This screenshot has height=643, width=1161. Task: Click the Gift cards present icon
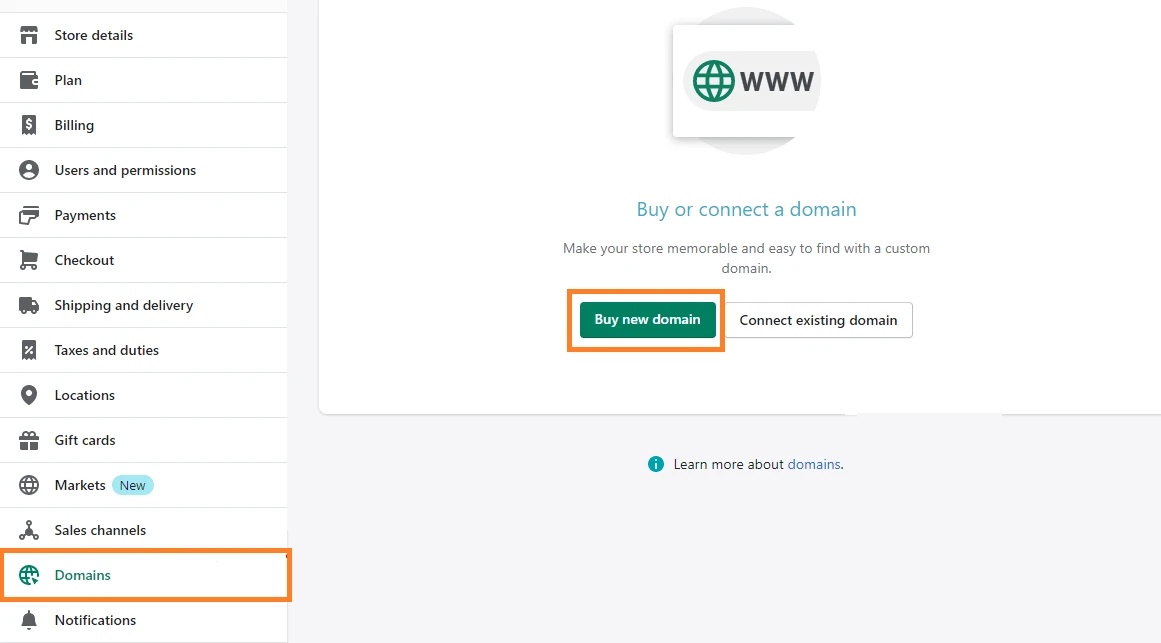click(29, 440)
